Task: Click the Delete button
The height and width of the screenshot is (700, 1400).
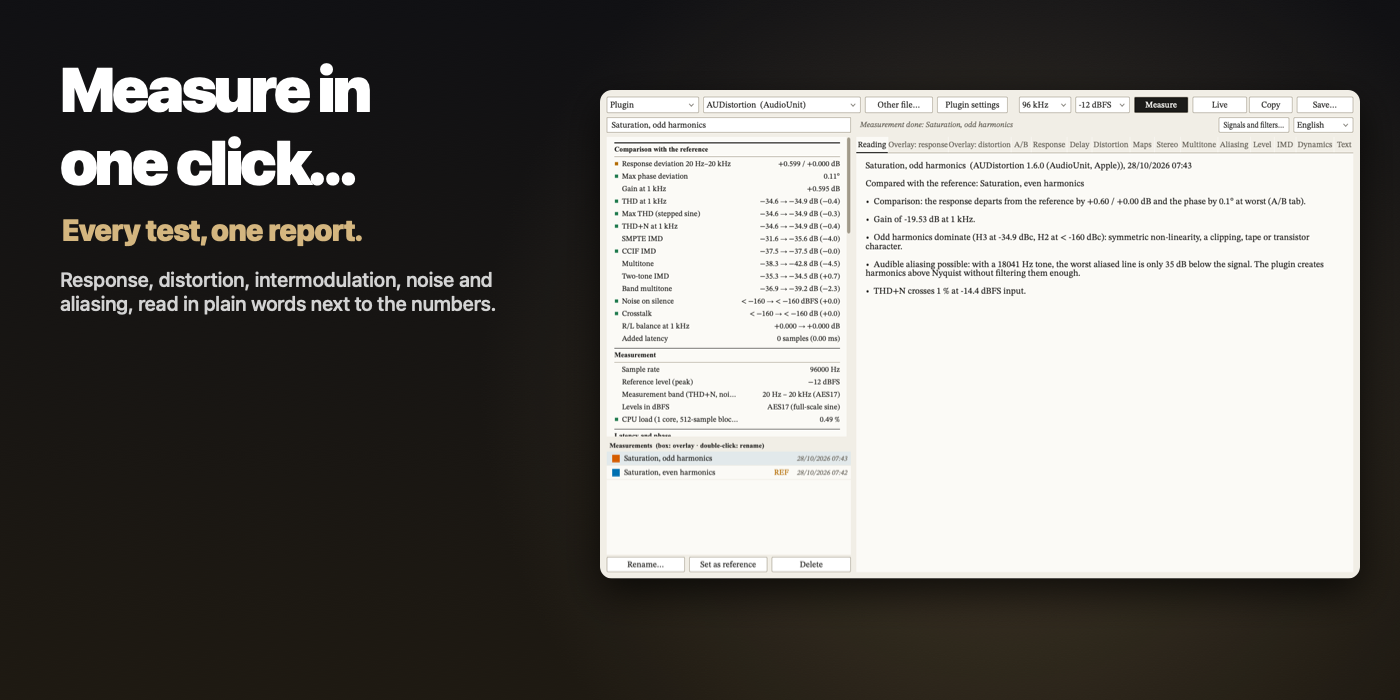Action: (811, 564)
